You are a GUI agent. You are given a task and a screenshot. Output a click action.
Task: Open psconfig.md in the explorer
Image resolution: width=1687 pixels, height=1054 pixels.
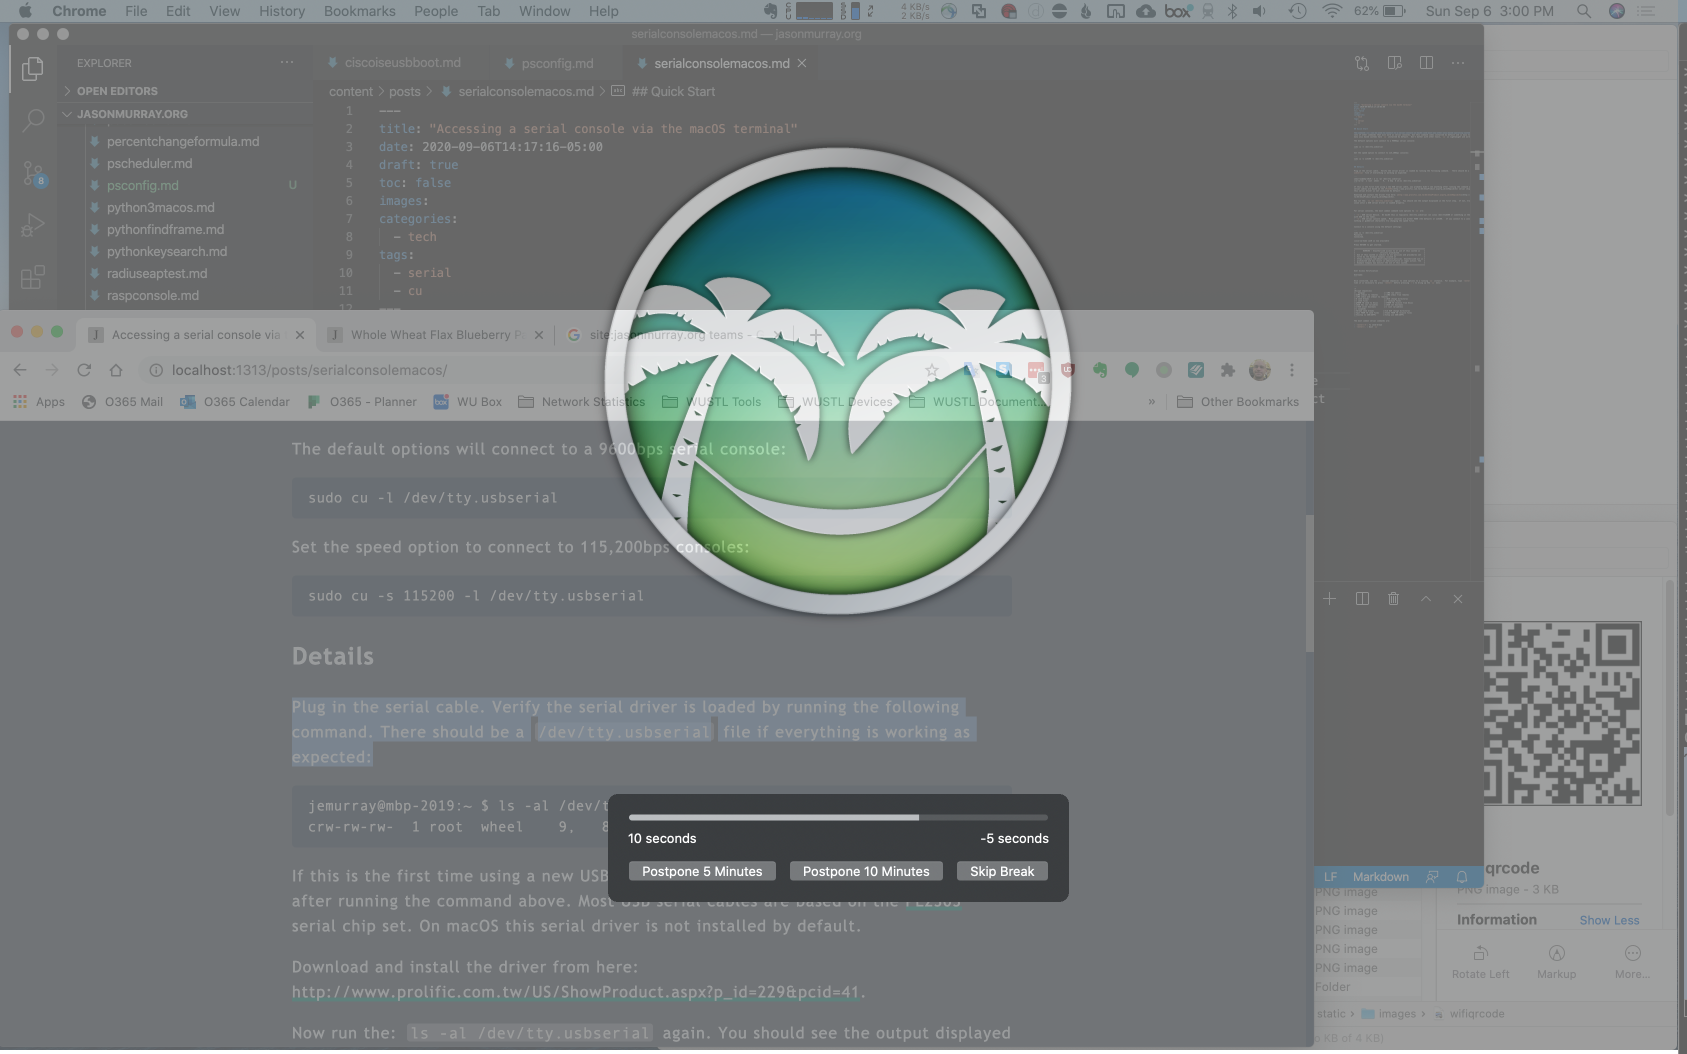(x=143, y=185)
